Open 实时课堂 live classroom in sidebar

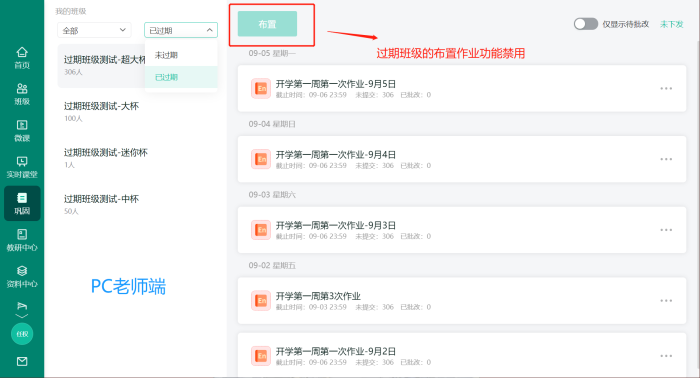(22, 167)
